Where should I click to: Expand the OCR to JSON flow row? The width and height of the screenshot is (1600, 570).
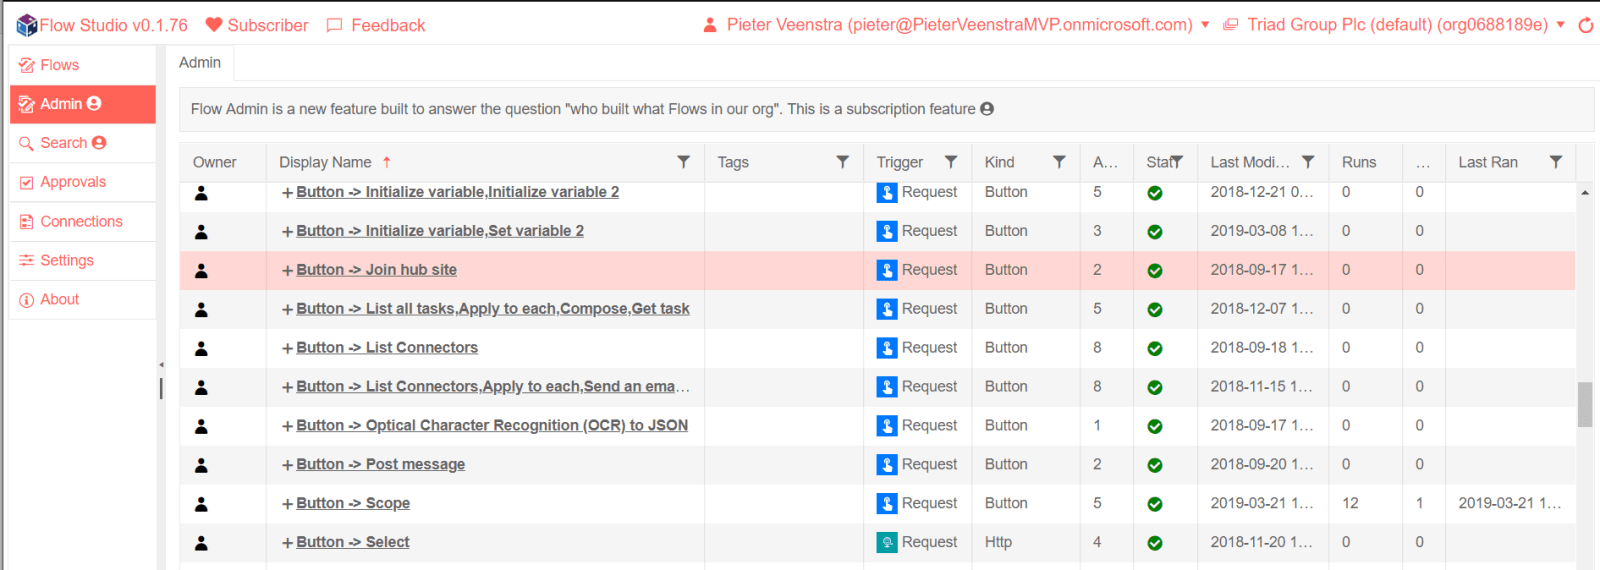pyautogui.click(x=288, y=426)
